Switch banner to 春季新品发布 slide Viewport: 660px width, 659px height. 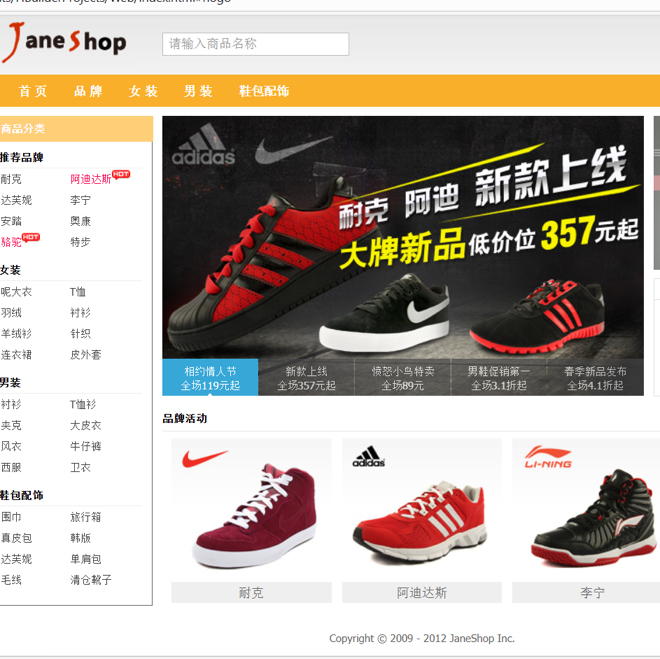pyautogui.click(x=595, y=377)
